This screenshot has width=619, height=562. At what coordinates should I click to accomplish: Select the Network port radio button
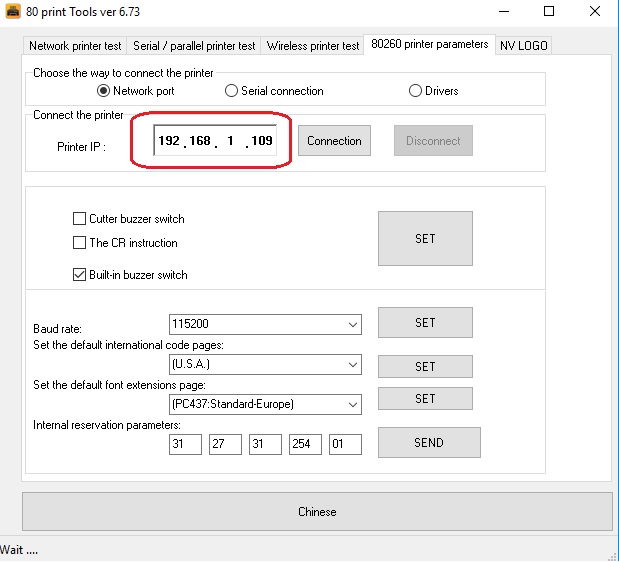[x=104, y=91]
